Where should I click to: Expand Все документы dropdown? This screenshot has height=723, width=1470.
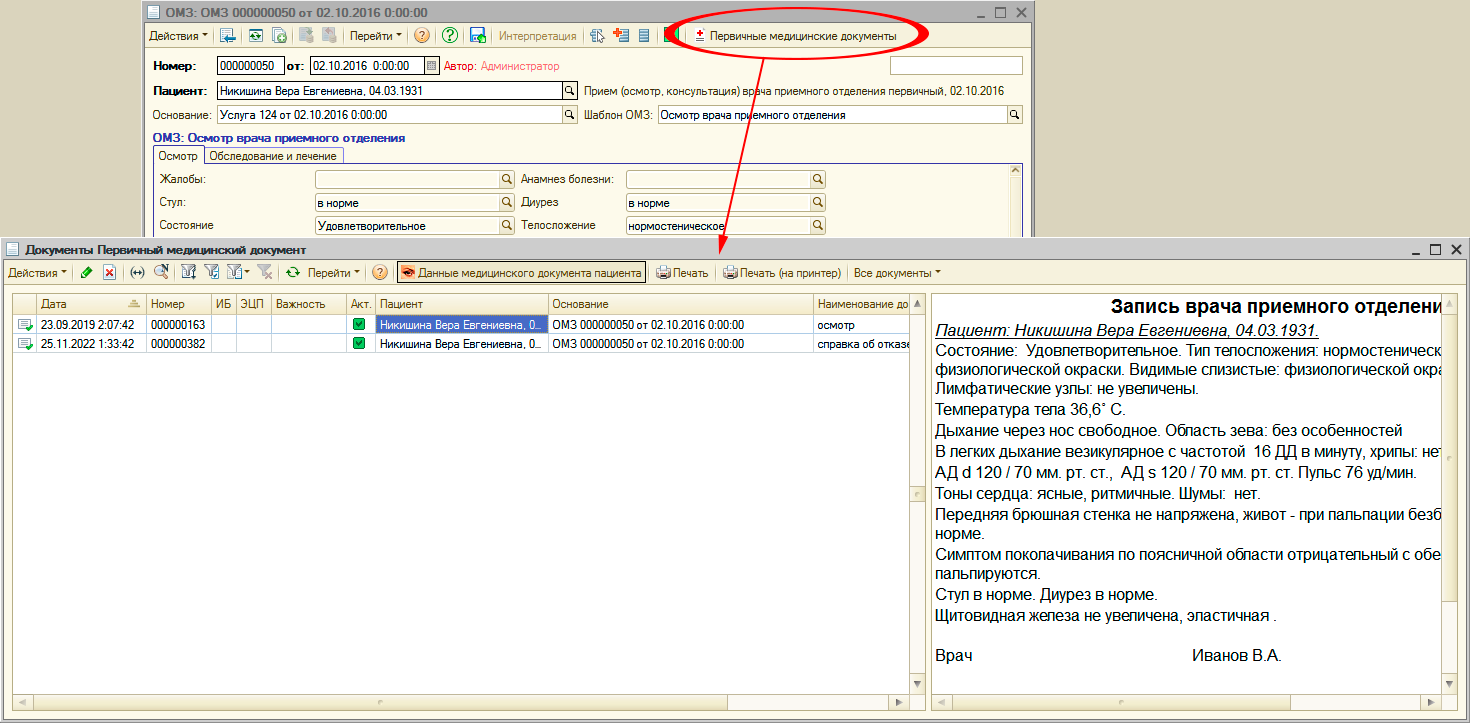897,272
